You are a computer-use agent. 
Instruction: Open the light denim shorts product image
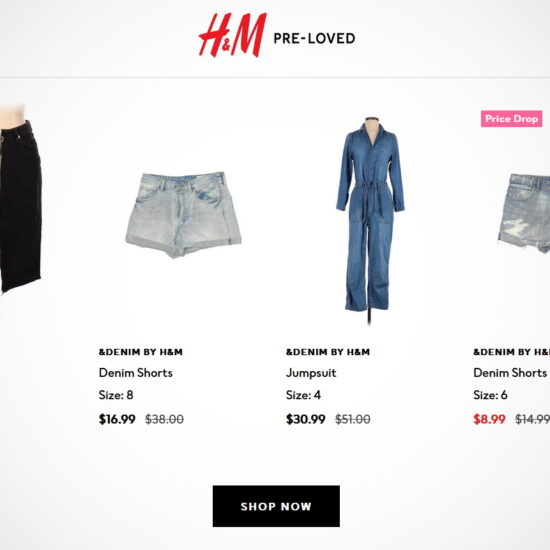(x=183, y=215)
